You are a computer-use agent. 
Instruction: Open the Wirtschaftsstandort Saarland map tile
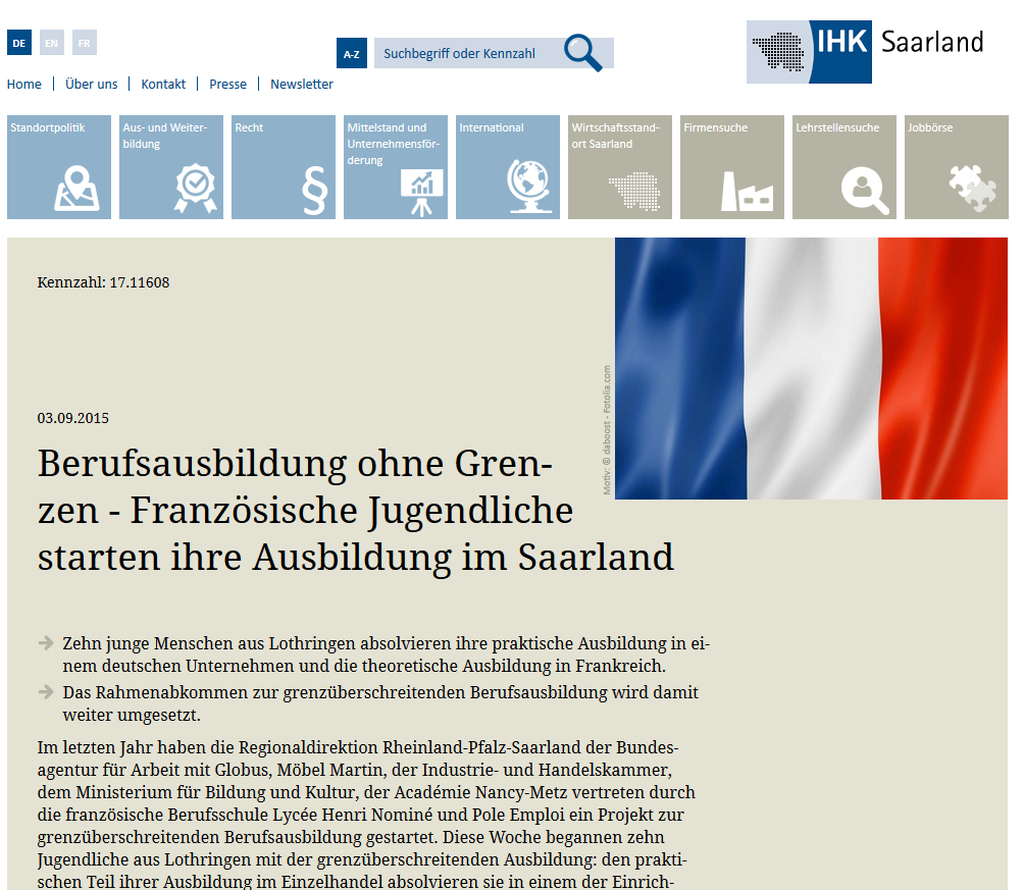[x=620, y=167]
